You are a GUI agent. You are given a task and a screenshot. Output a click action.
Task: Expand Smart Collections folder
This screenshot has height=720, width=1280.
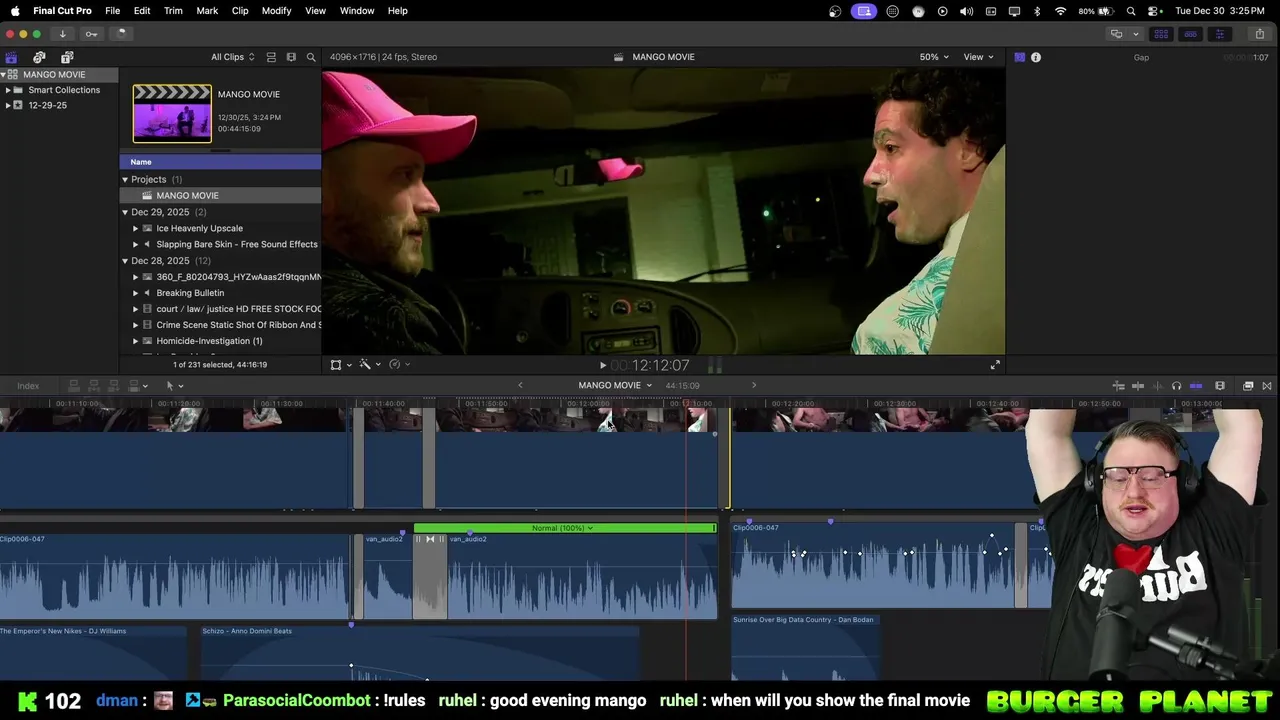pos(8,90)
